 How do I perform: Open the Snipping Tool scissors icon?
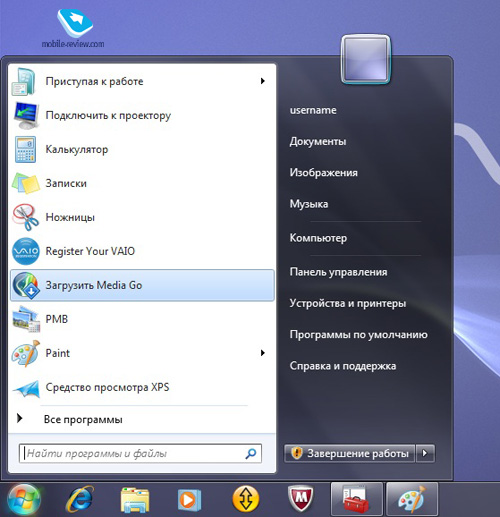pos(25,217)
